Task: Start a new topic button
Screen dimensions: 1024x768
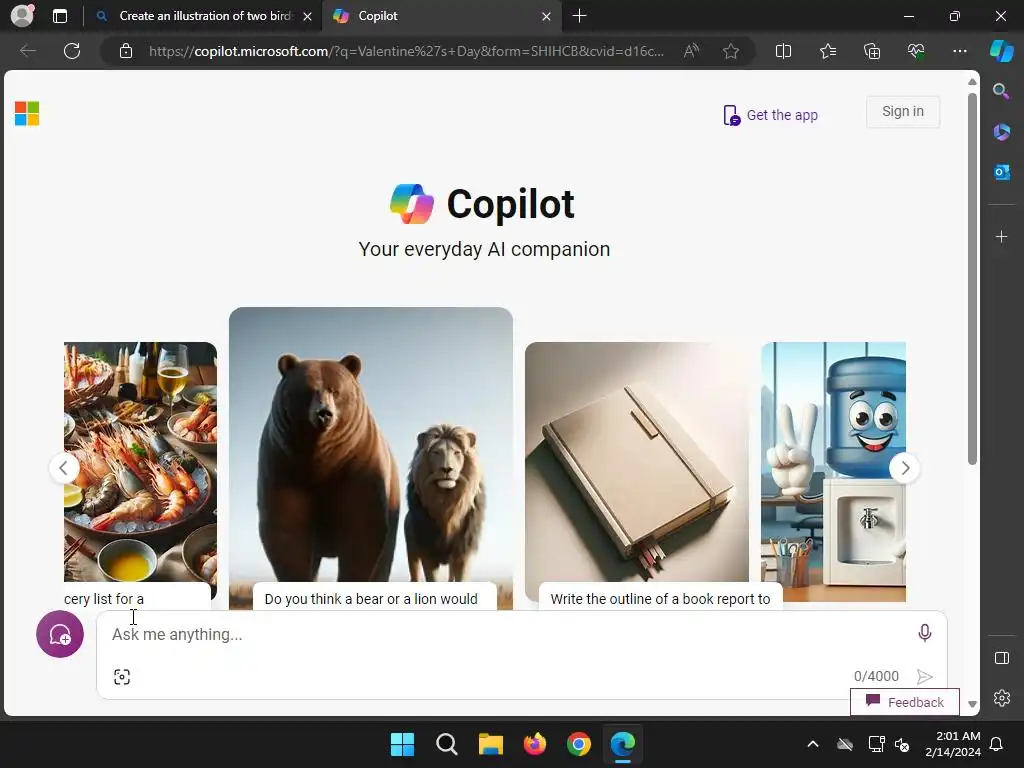Action: coord(59,634)
